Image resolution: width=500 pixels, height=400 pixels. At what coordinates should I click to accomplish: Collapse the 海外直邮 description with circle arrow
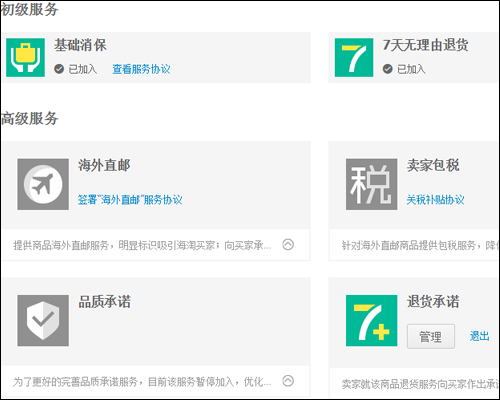(288, 245)
